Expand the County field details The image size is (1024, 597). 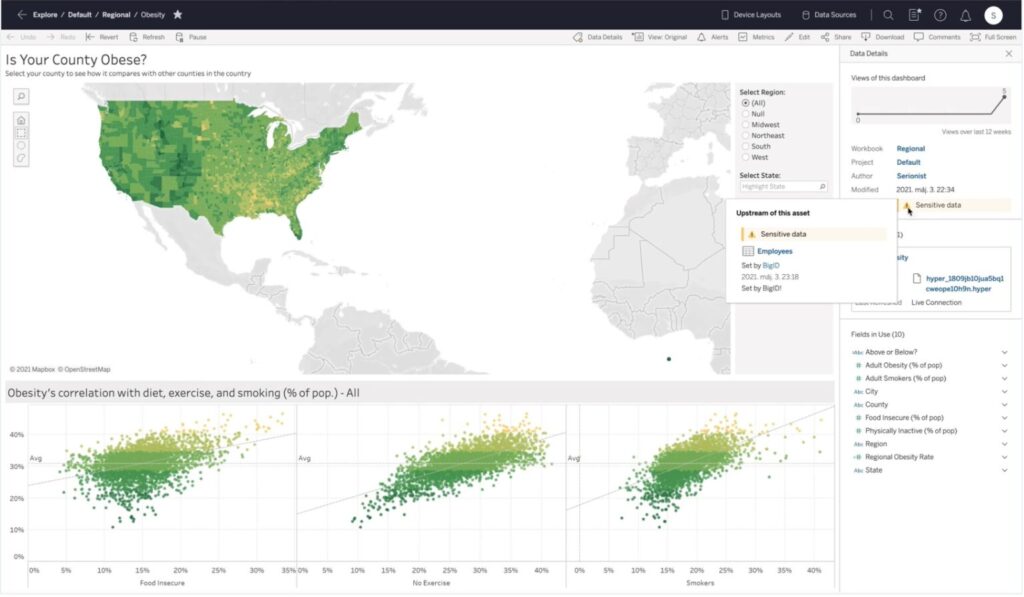pyautogui.click(x=1004, y=404)
